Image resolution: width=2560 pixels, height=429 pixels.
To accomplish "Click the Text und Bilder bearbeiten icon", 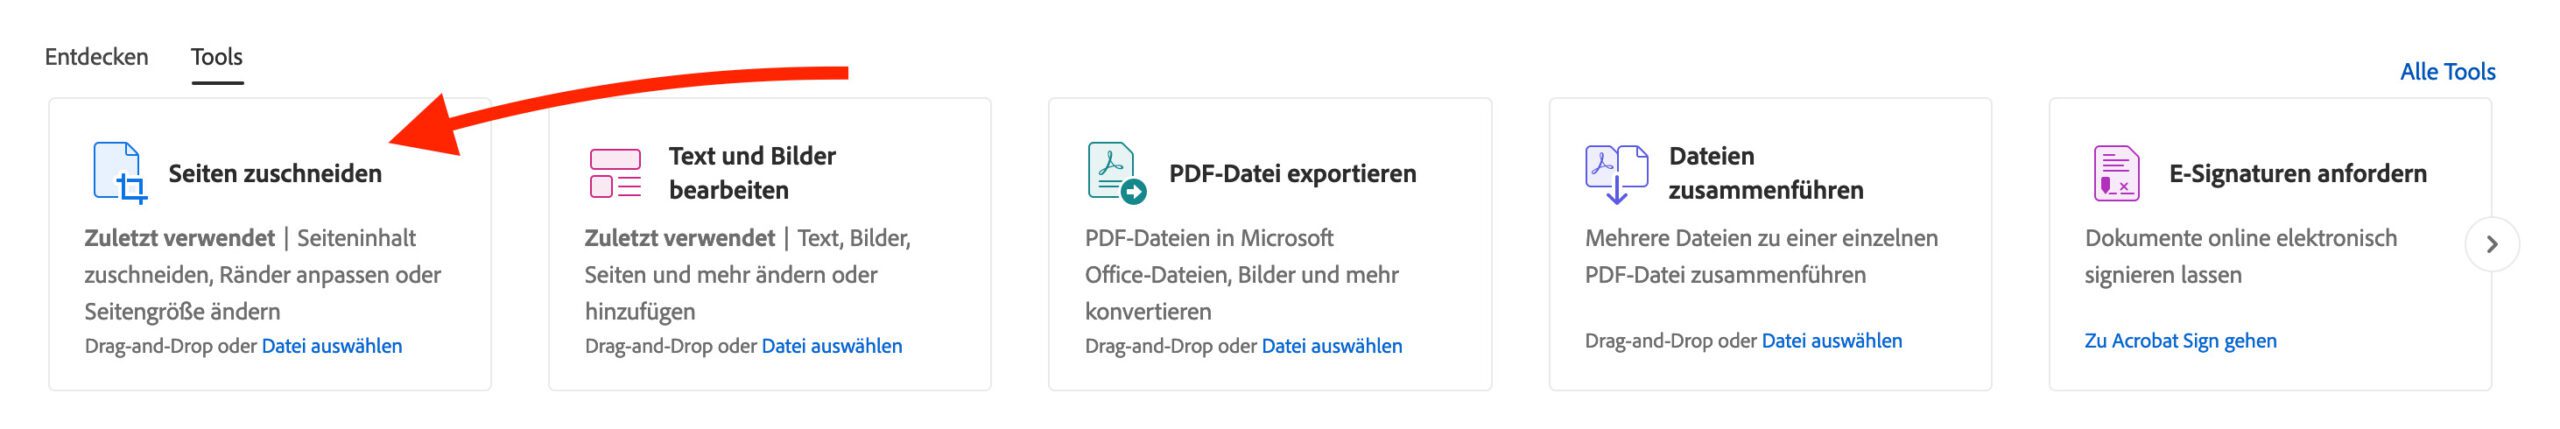I will point(615,173).
